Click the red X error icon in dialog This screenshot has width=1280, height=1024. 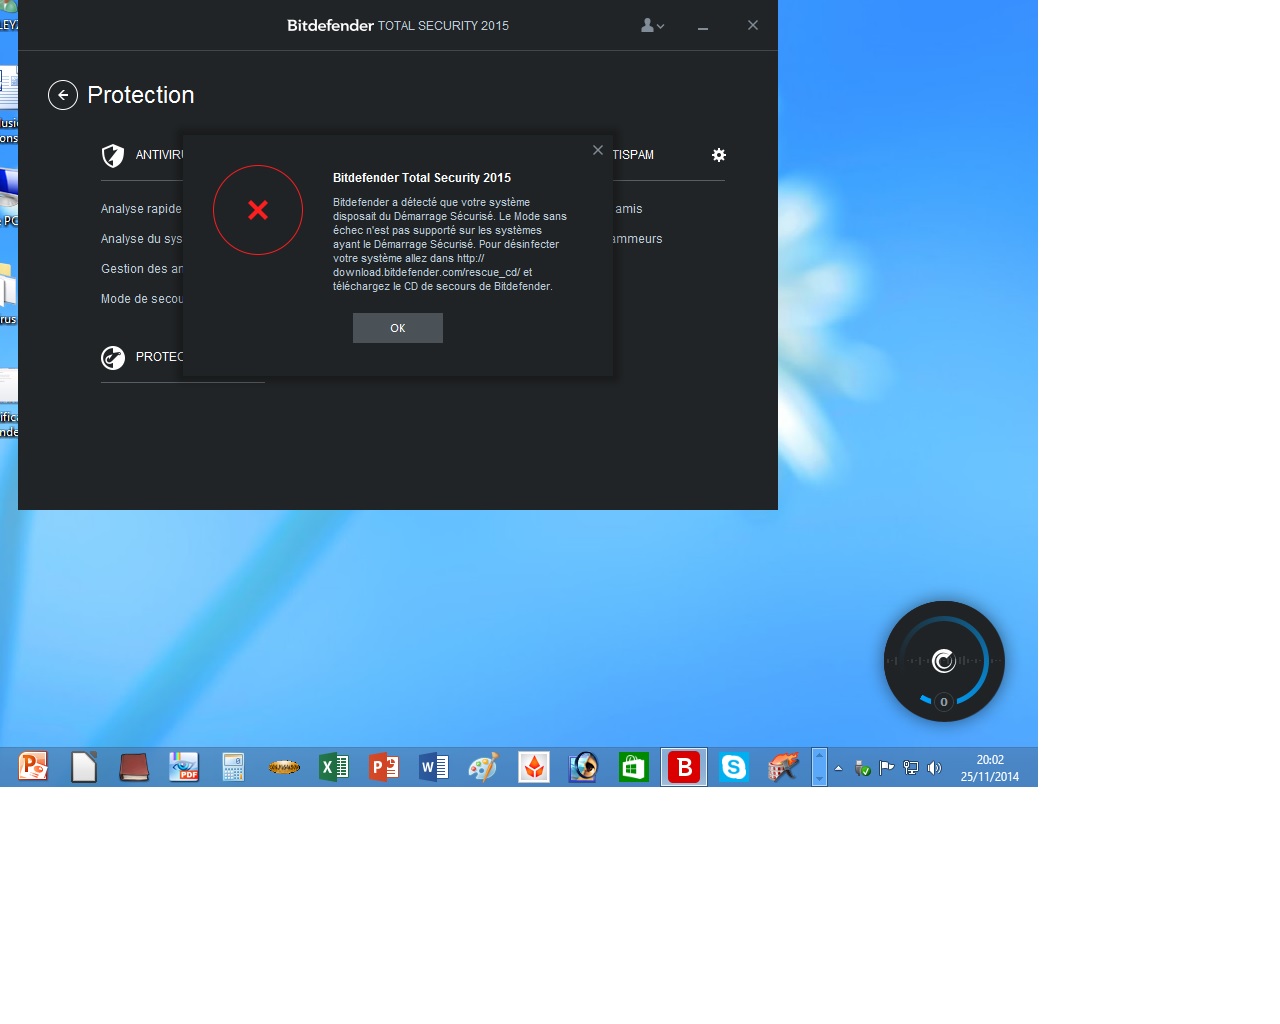coord(258,210)
